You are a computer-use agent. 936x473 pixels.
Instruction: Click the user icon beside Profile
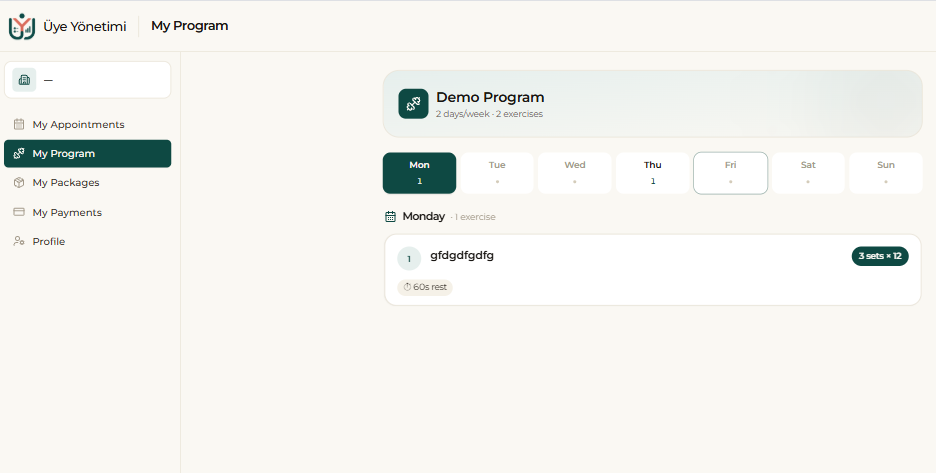pos(19,241)
